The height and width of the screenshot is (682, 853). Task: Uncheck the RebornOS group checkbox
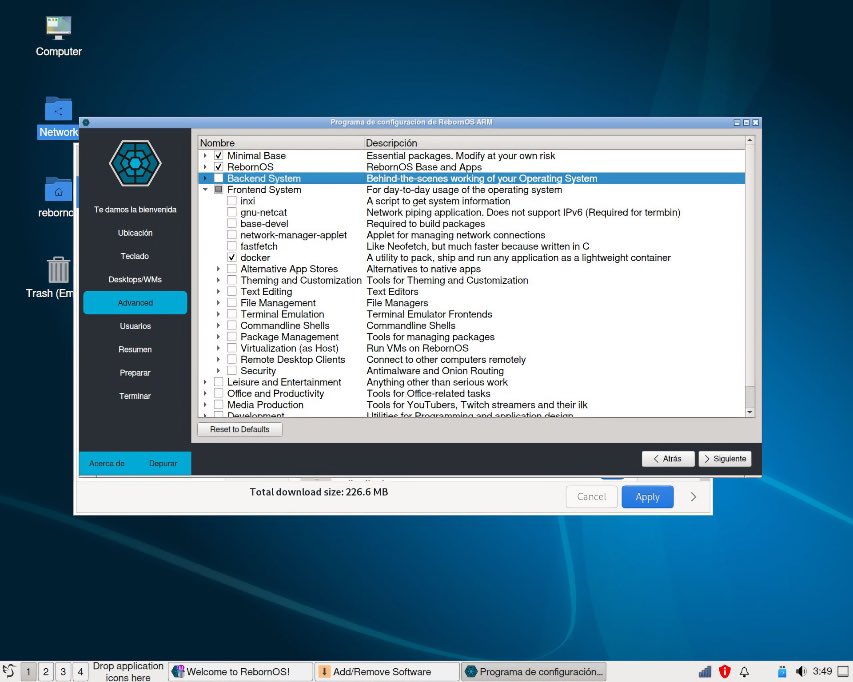(218, 167)
